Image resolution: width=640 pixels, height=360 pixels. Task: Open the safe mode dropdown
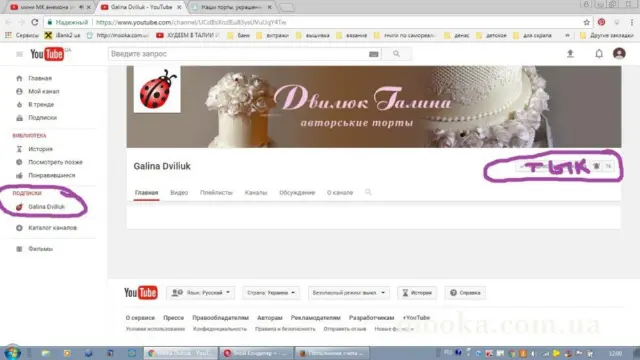pos(349,293)
